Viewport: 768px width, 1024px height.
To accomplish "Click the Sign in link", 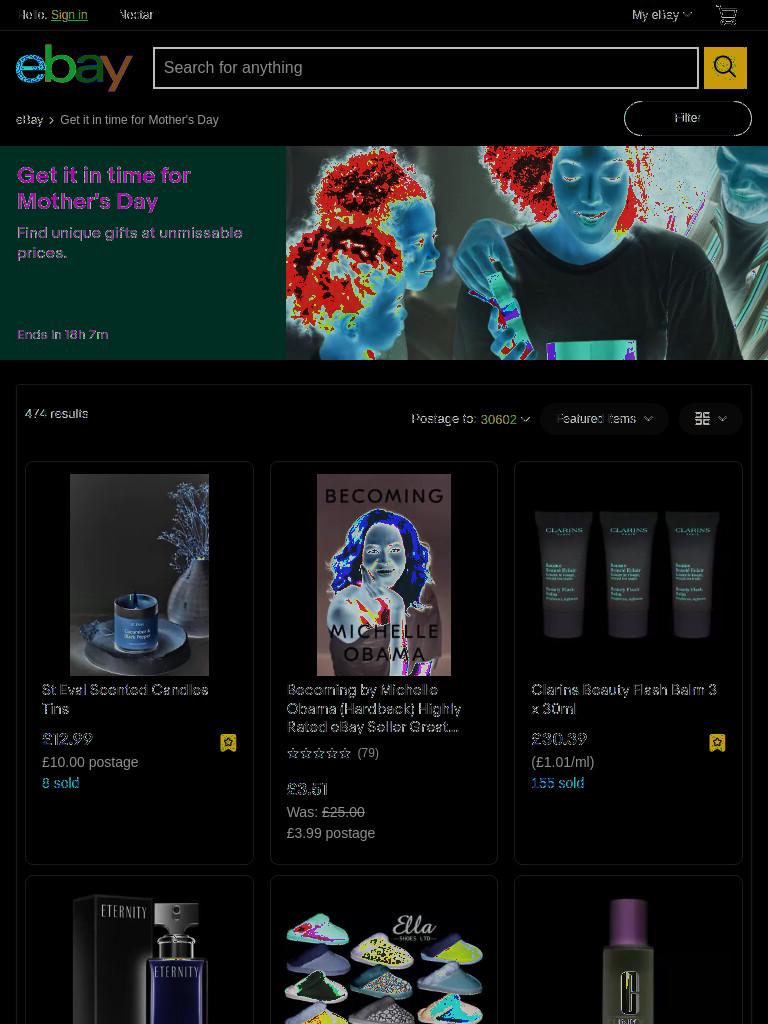I will pos(69,15).
